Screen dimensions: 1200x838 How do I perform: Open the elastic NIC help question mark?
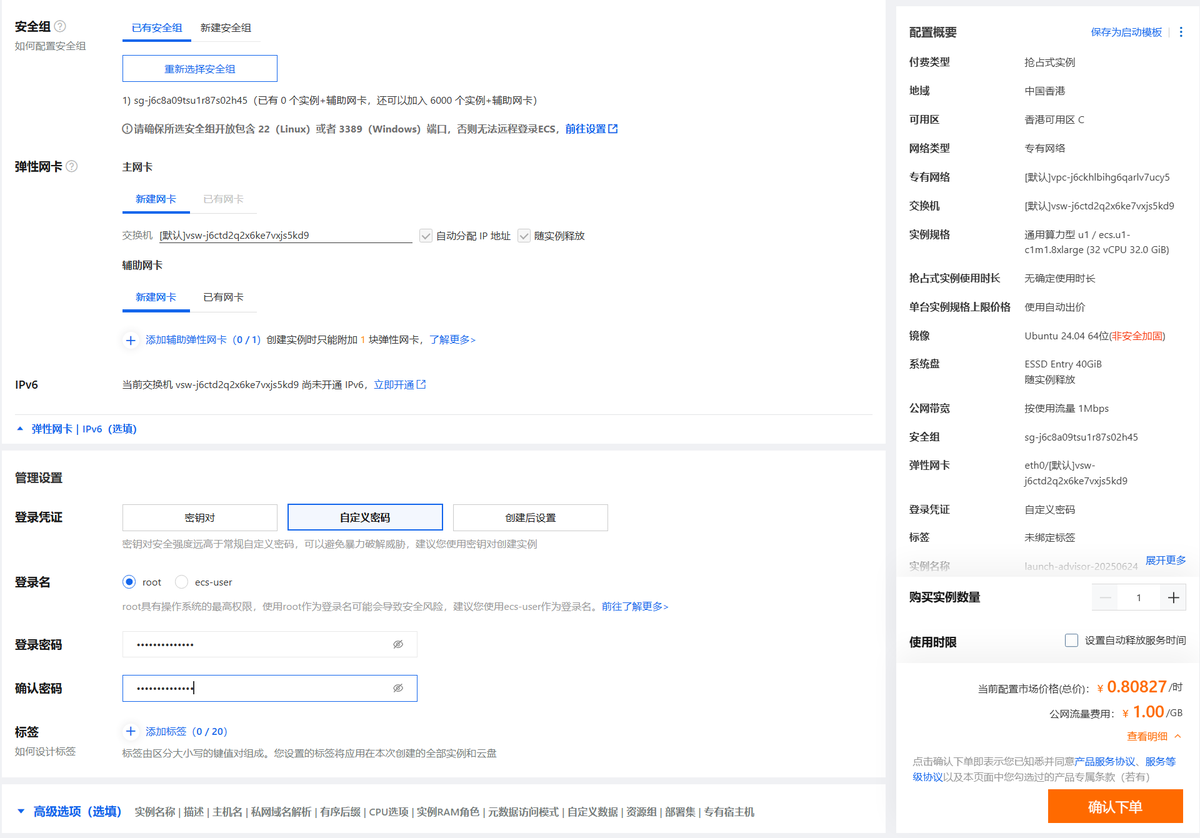[x=71, y=167]
